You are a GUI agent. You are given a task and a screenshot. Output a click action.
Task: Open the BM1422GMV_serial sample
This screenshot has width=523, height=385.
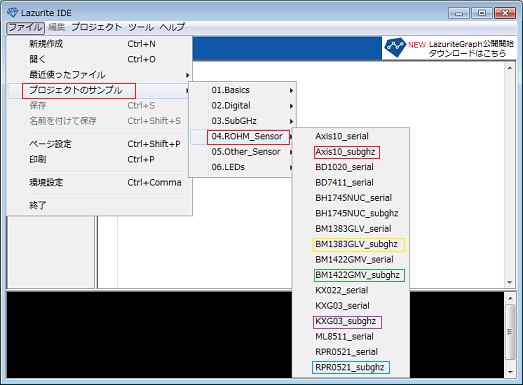(351, 260)
